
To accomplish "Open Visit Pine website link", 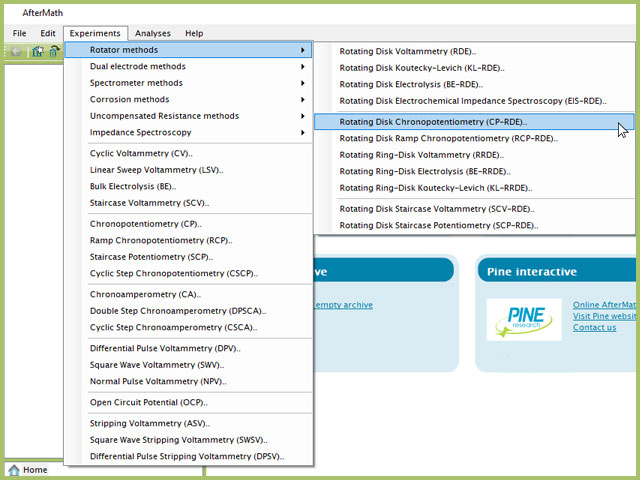I will pyautogui.click(x=604, y=316).
